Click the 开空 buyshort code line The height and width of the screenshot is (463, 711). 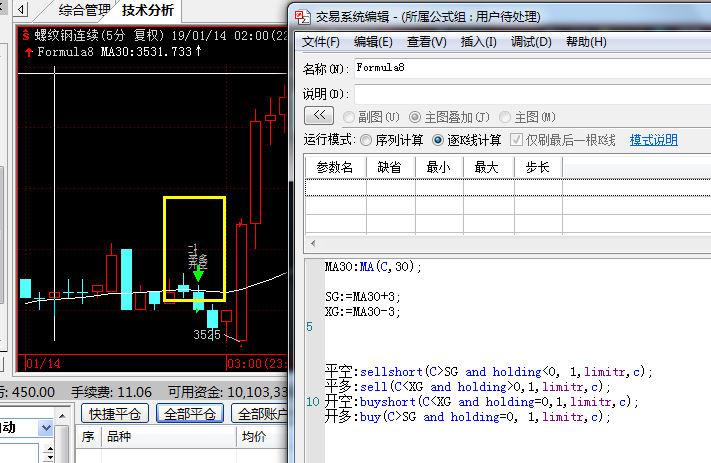coord(482,402)
